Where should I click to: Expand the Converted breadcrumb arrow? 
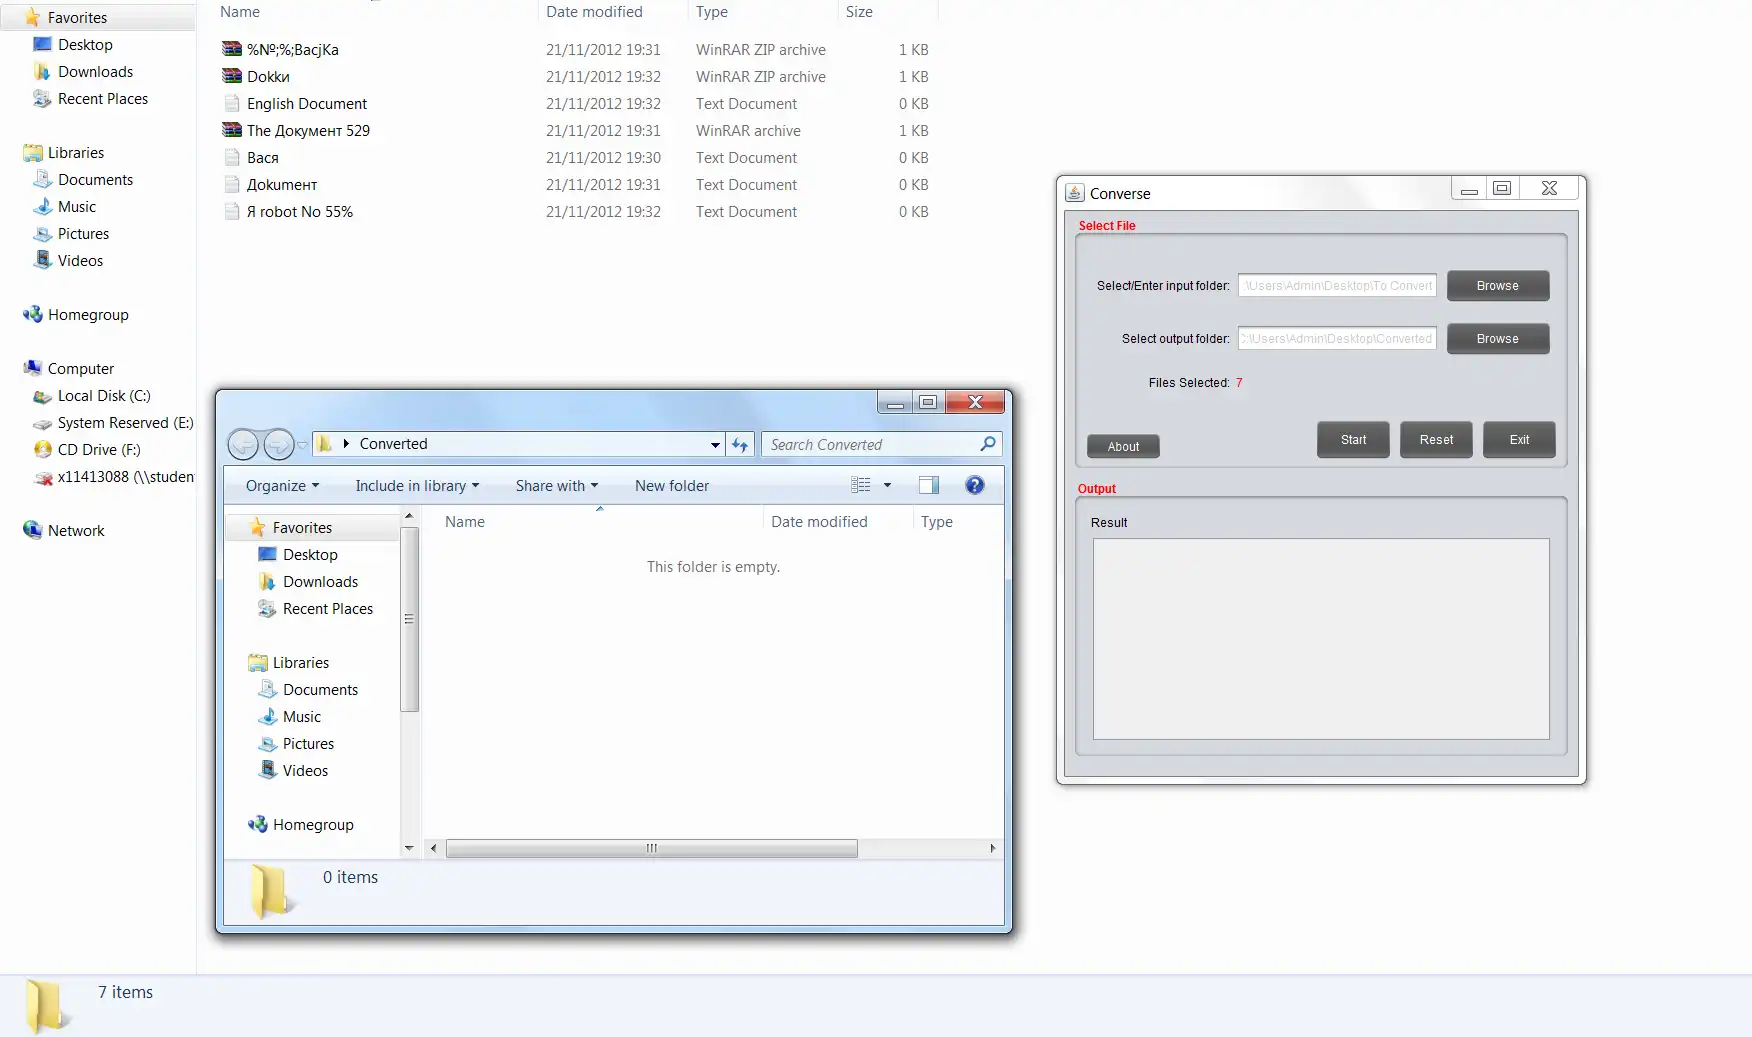click(346, 444)
